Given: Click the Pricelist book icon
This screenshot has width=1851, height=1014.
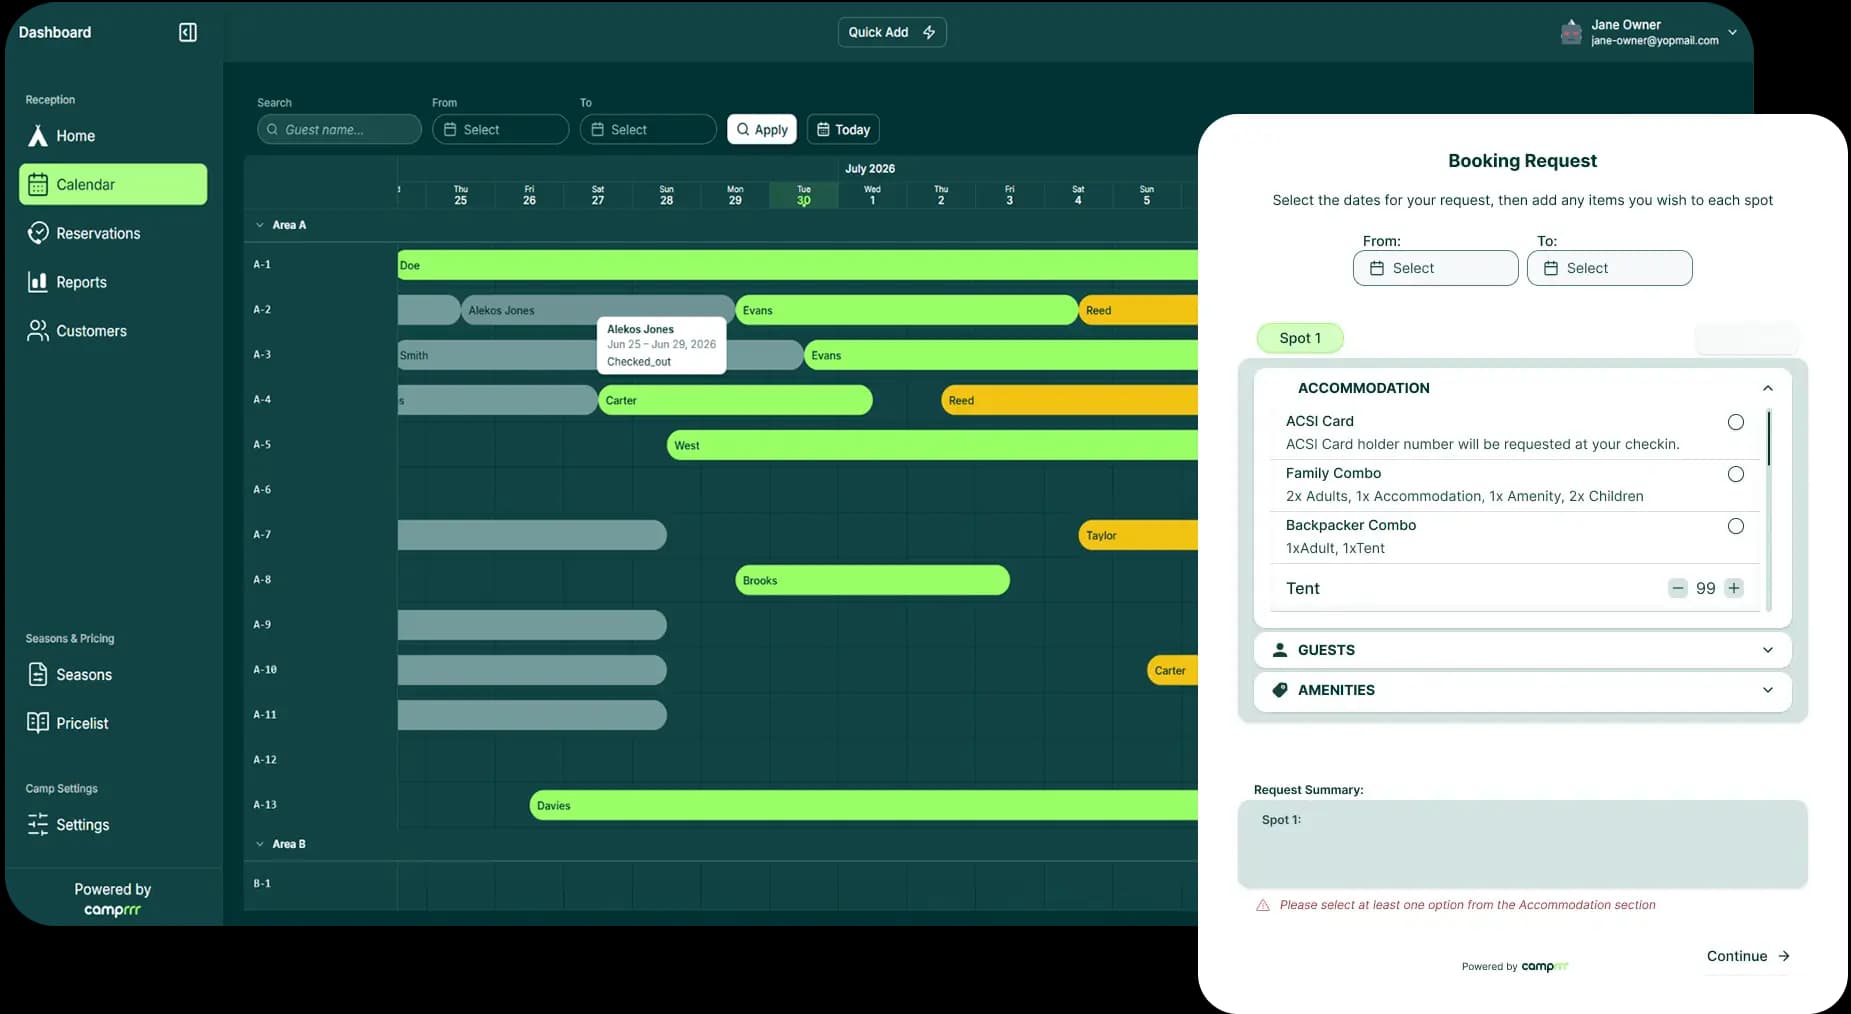Looking at the screenshot, I should (x=38, y=723).
